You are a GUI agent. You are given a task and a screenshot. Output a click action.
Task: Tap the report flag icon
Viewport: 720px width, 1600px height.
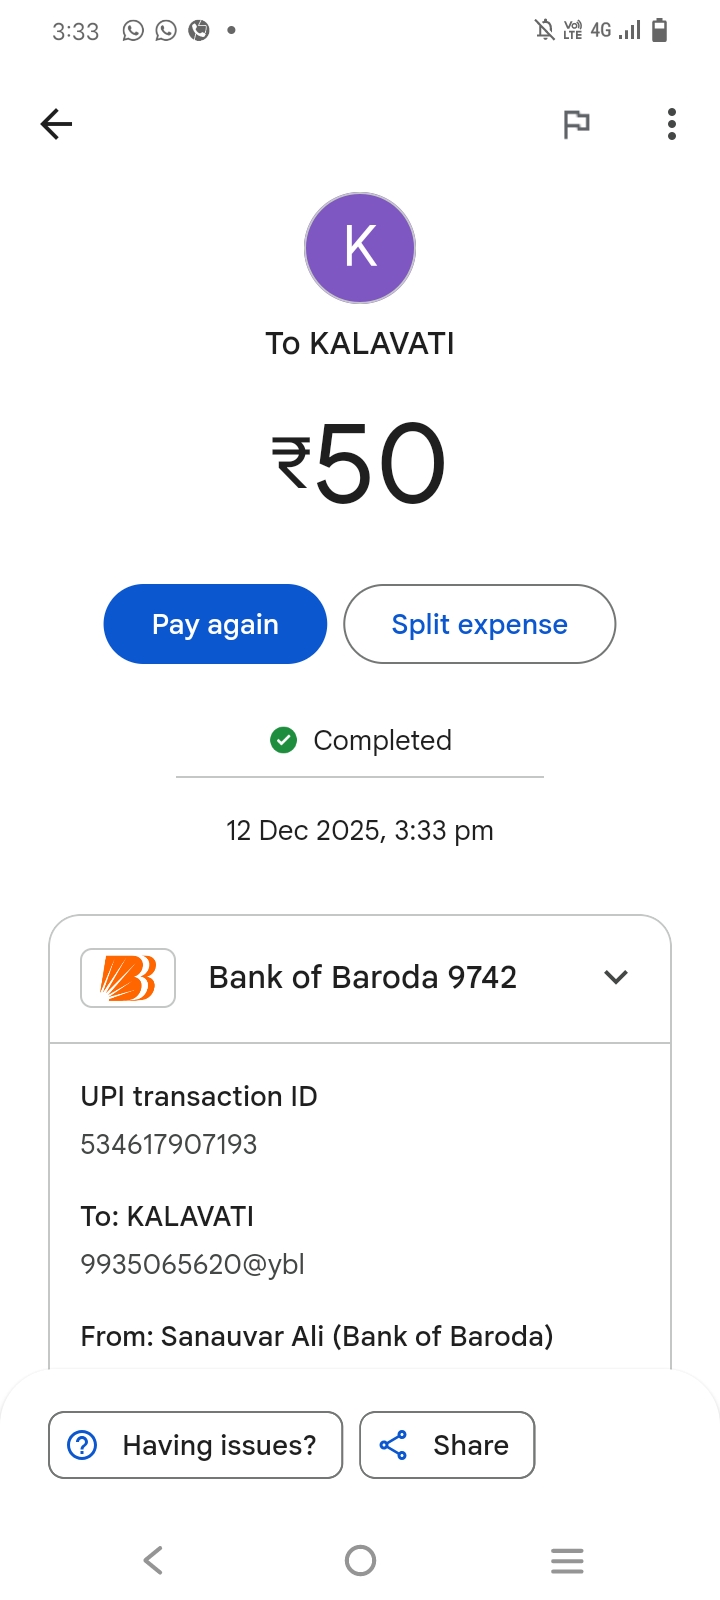click(576, 124)
